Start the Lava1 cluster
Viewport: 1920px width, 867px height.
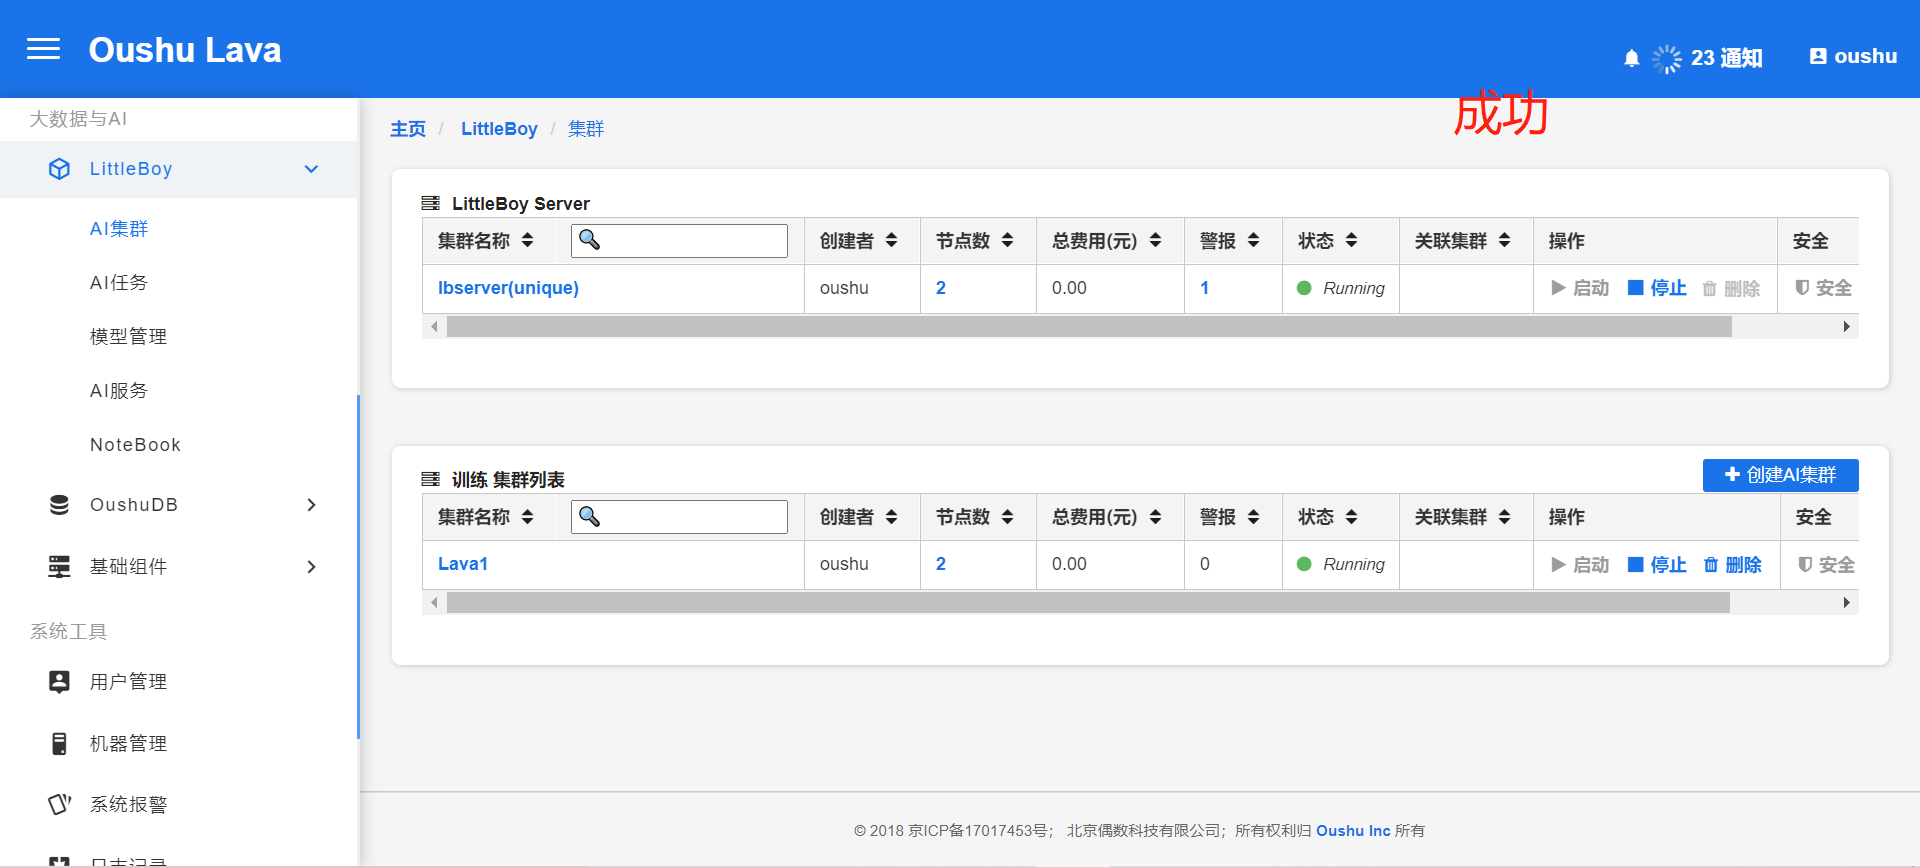pyautogui.click(x=1579, y=565)
